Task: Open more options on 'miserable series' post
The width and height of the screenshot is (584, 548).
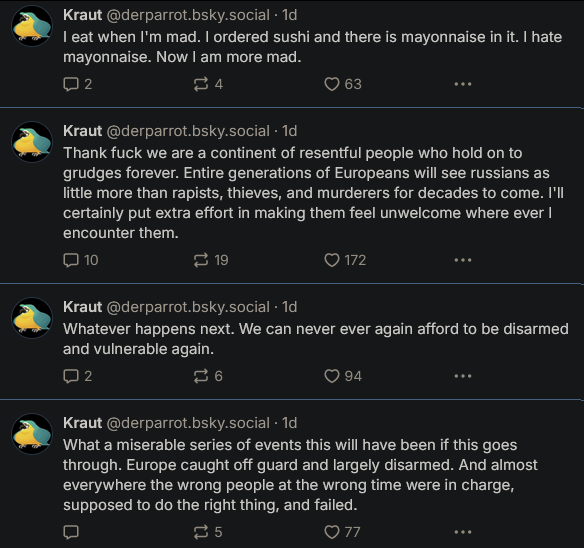Action: (463, 532)
